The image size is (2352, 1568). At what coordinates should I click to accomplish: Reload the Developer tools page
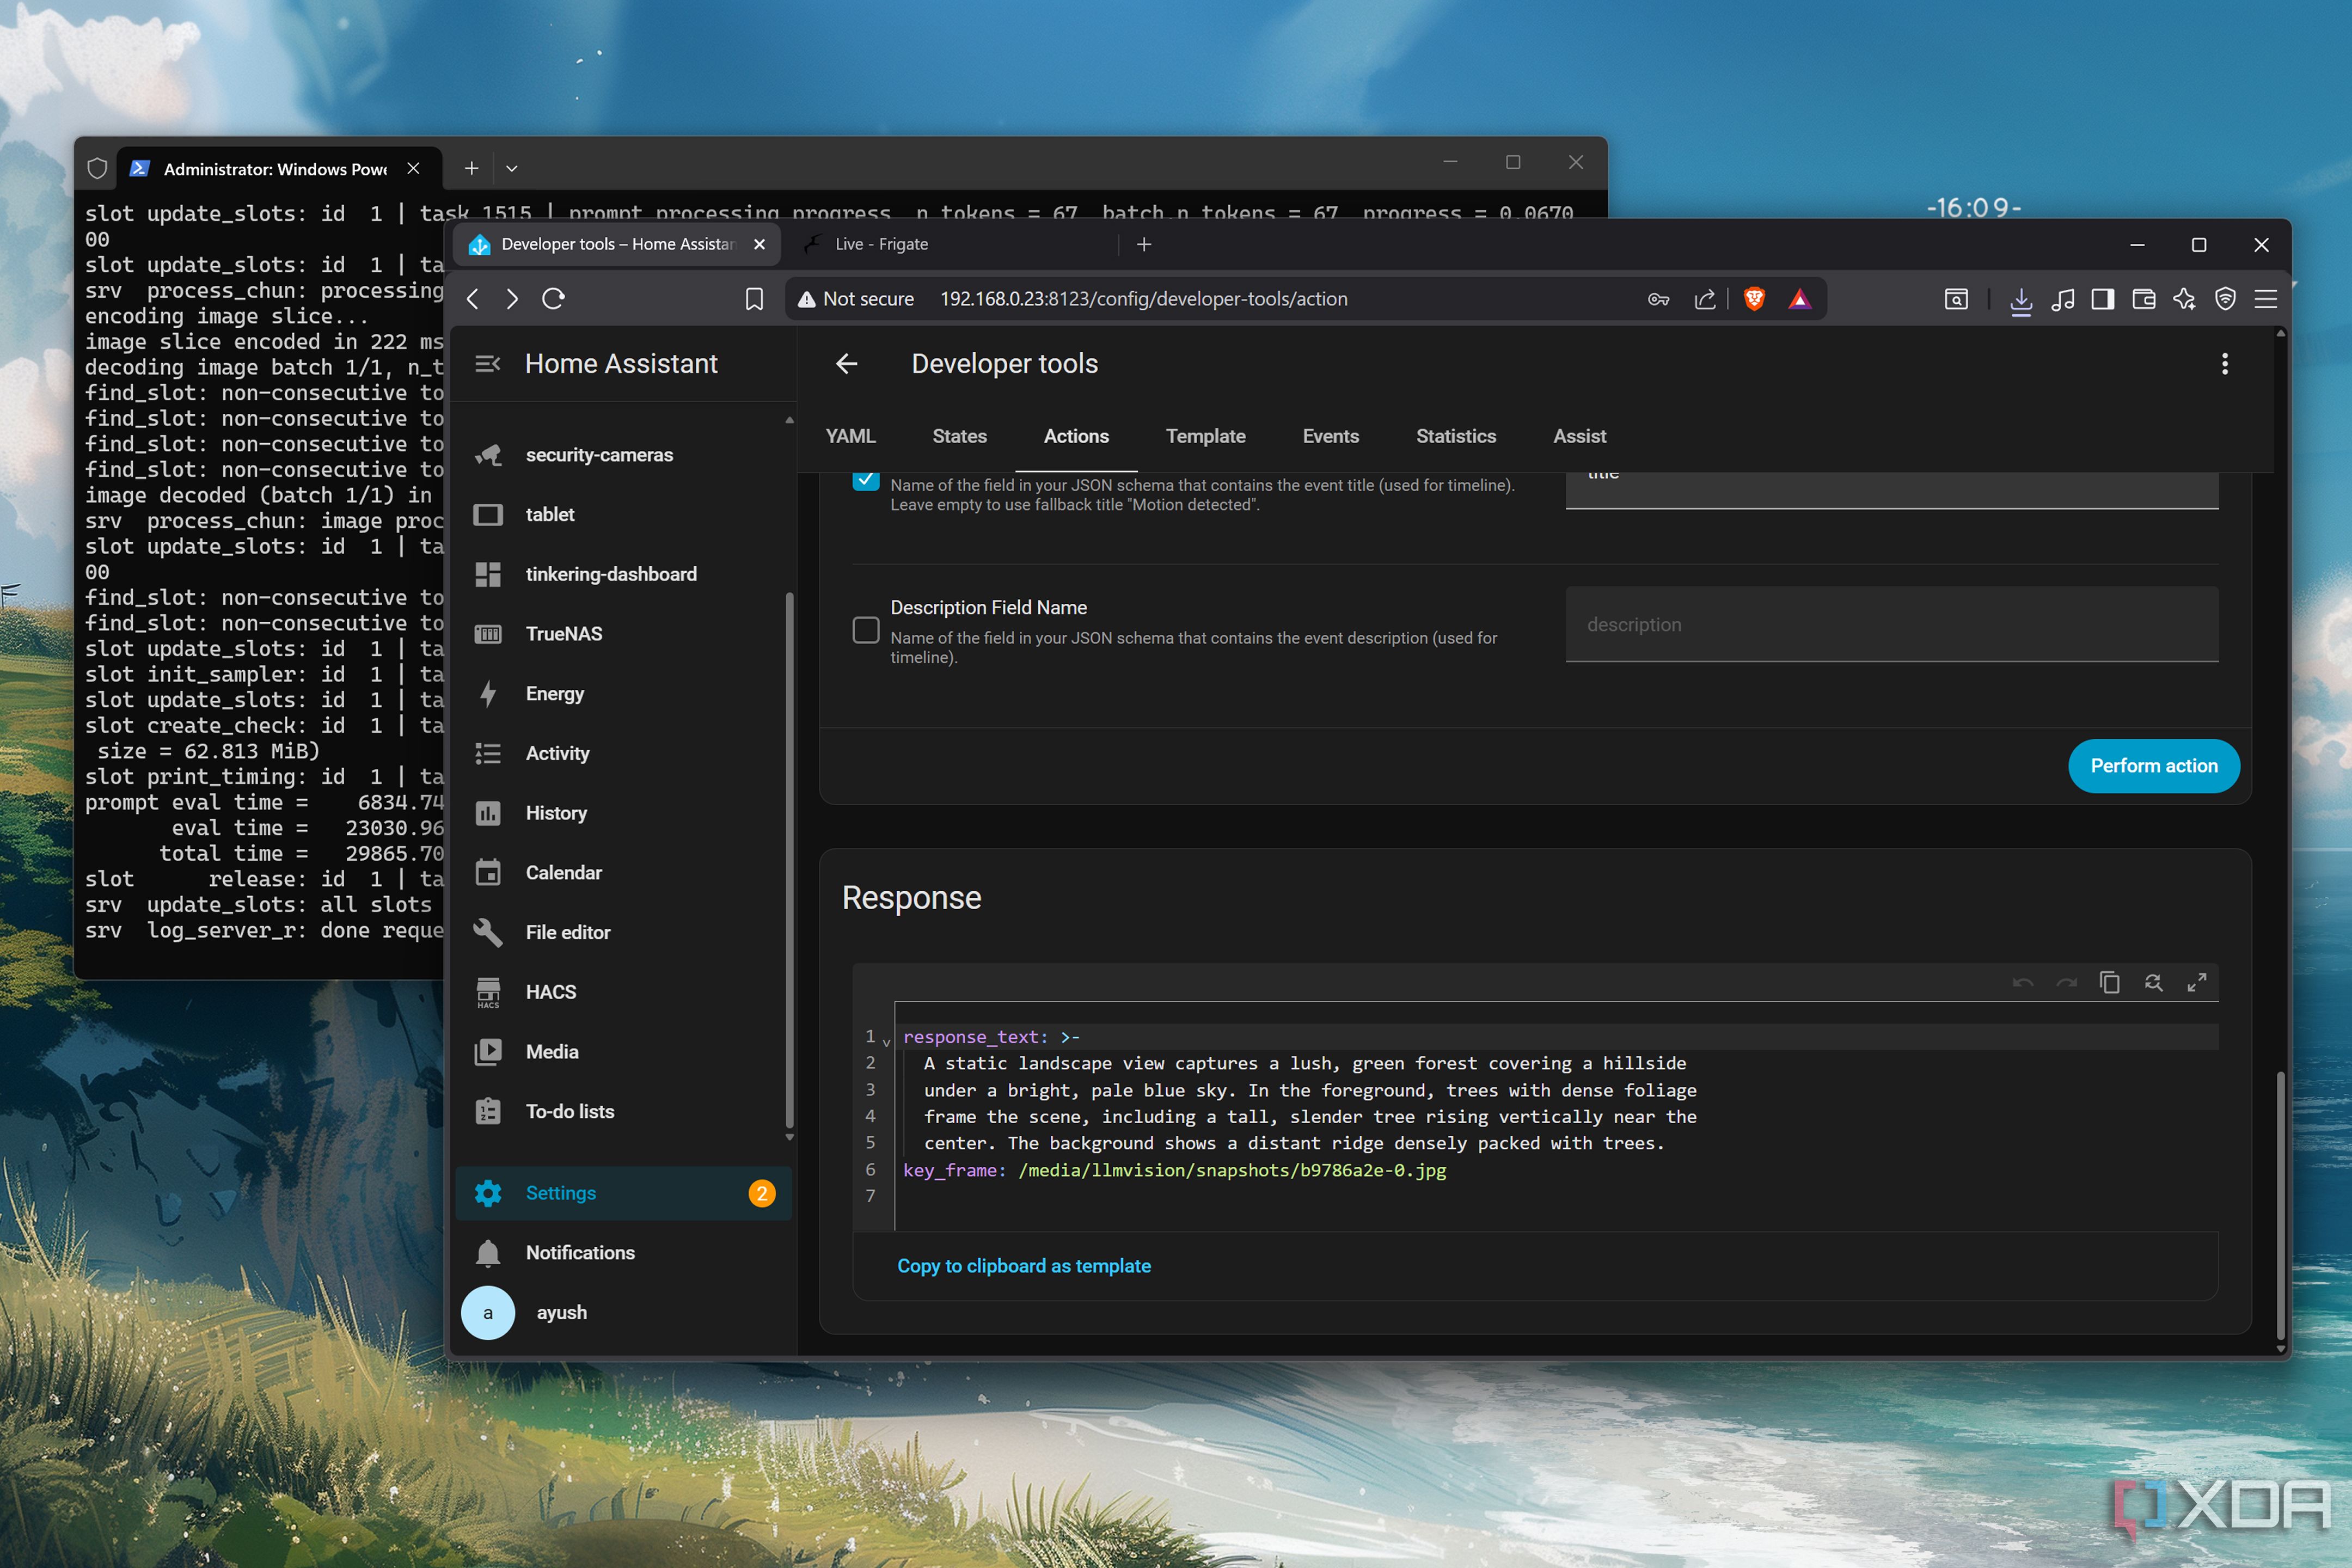click(553, 299)
